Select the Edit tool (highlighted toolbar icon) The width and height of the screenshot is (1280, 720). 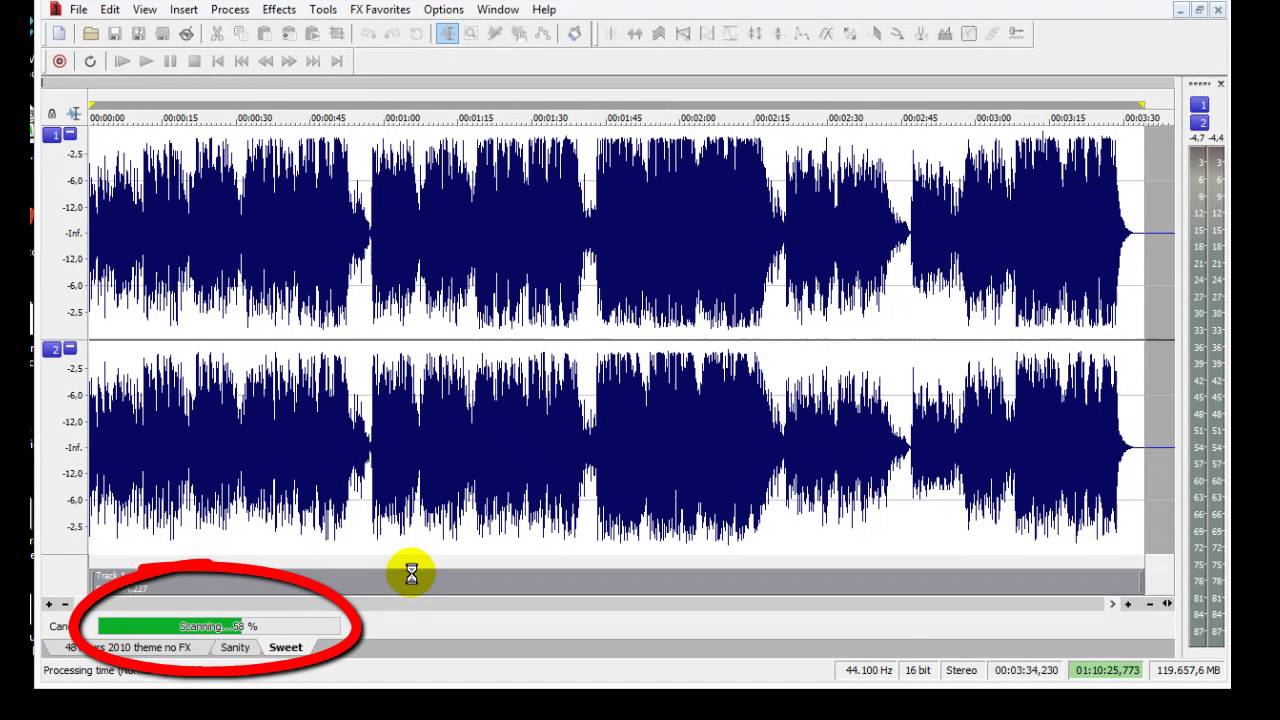point(447,33)
